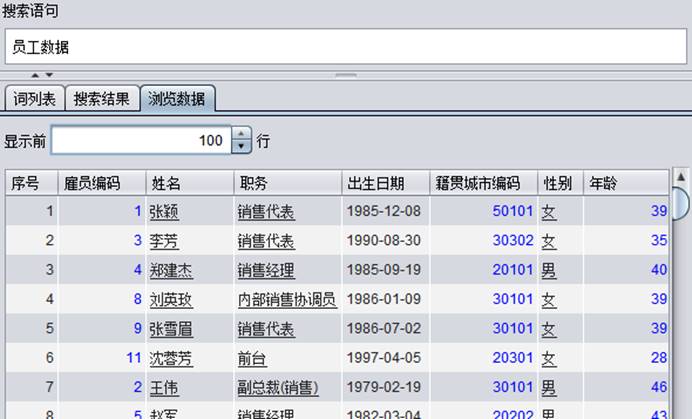This screenshot has height=419, width=692.
Task: Open the 张颖 name link
Action: (x=164, y=212)
